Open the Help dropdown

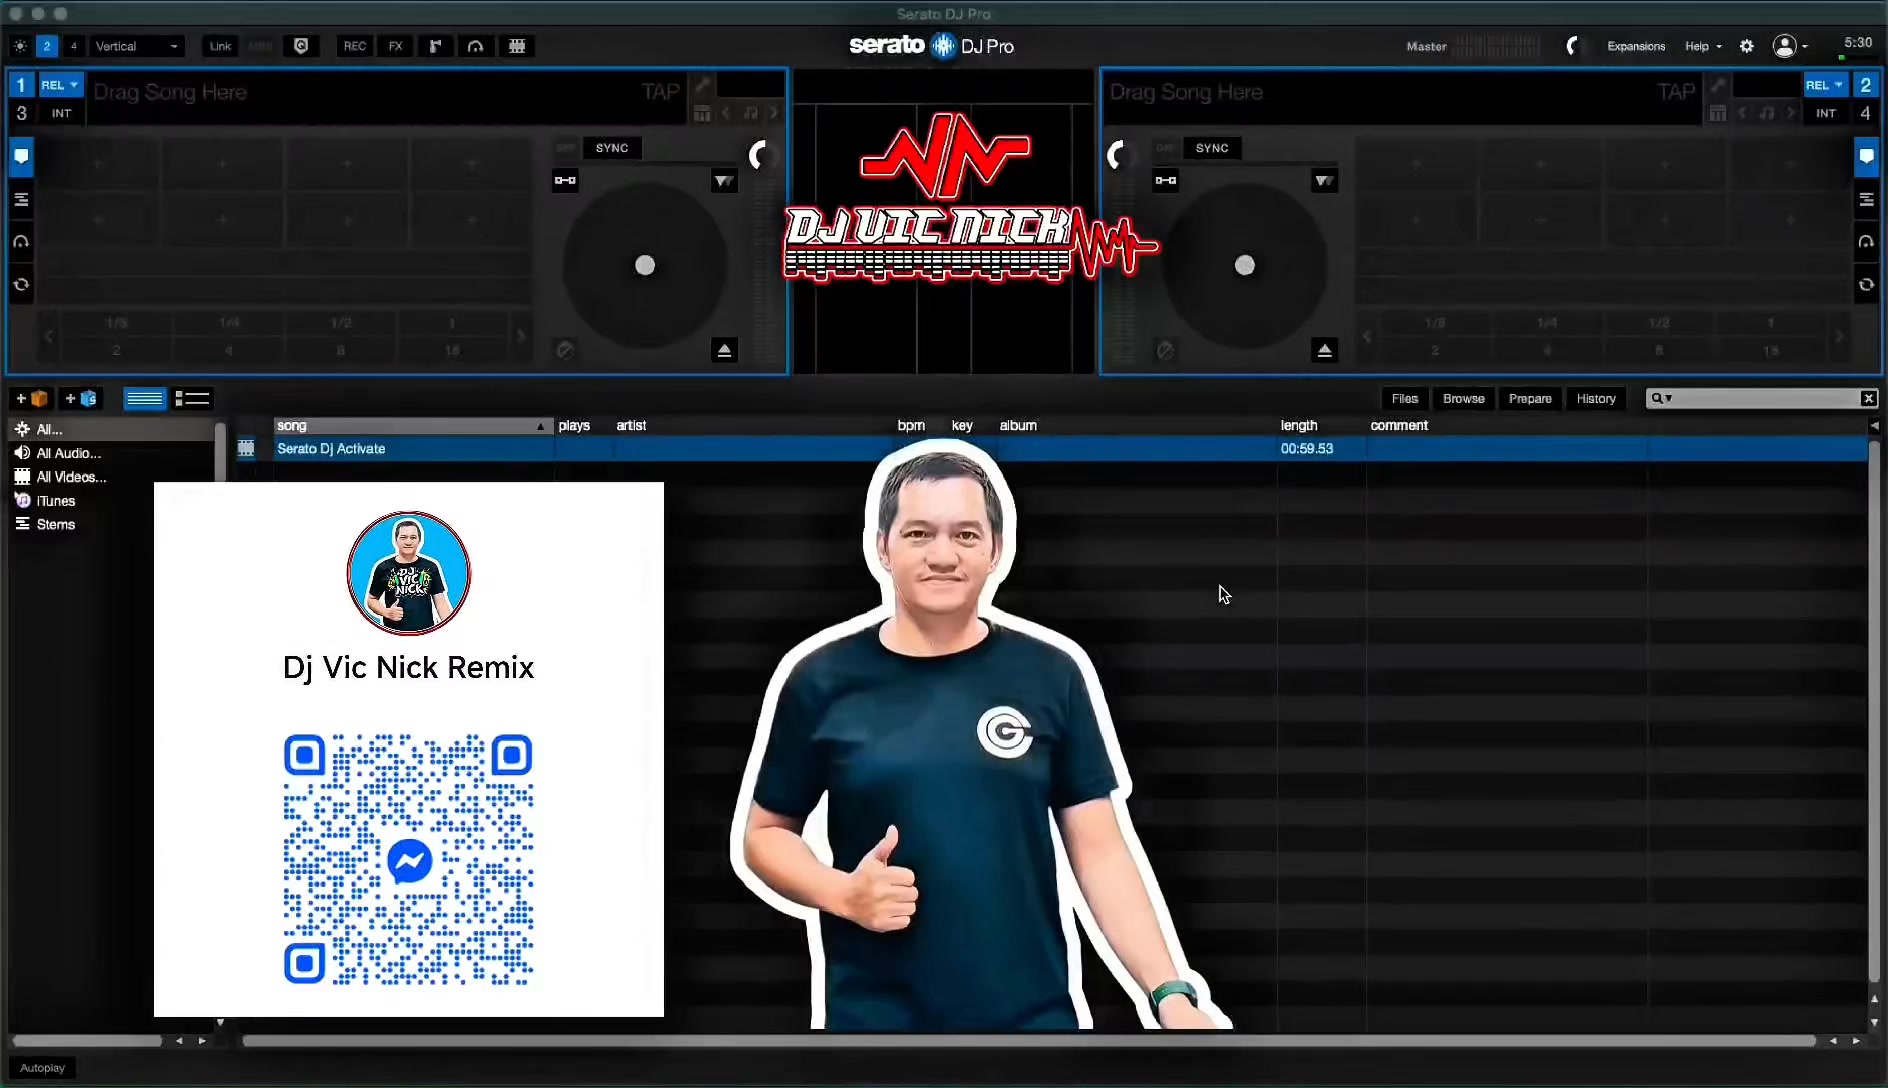pyautogui.click(x=1703, y=46)
